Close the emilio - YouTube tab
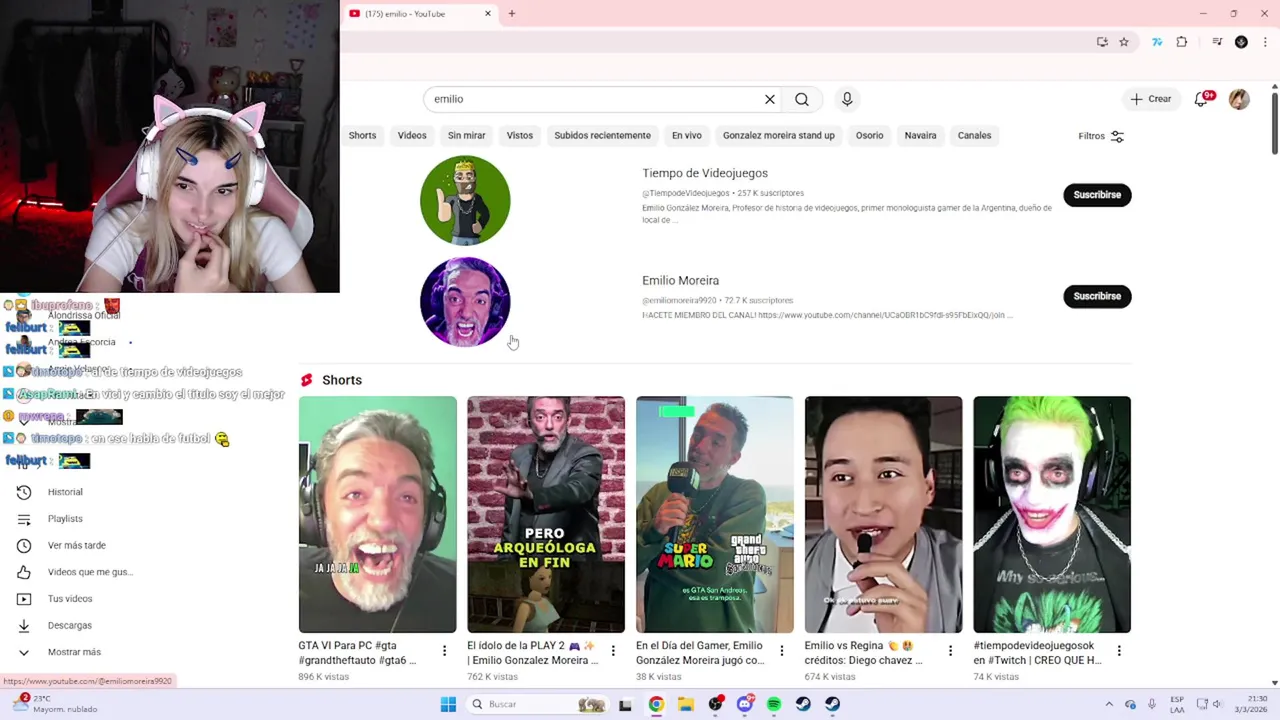Viewport: 1280px width, 720px height. 488,13
